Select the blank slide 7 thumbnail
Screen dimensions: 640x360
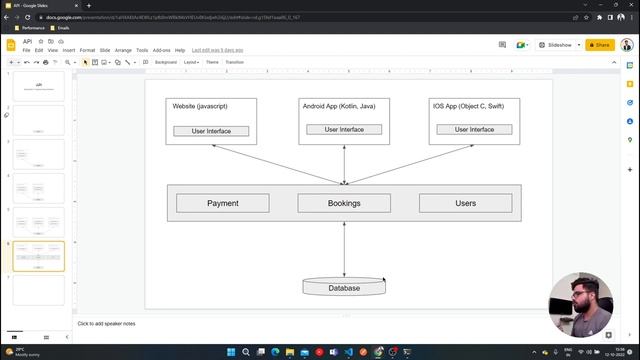pos(39,290)
